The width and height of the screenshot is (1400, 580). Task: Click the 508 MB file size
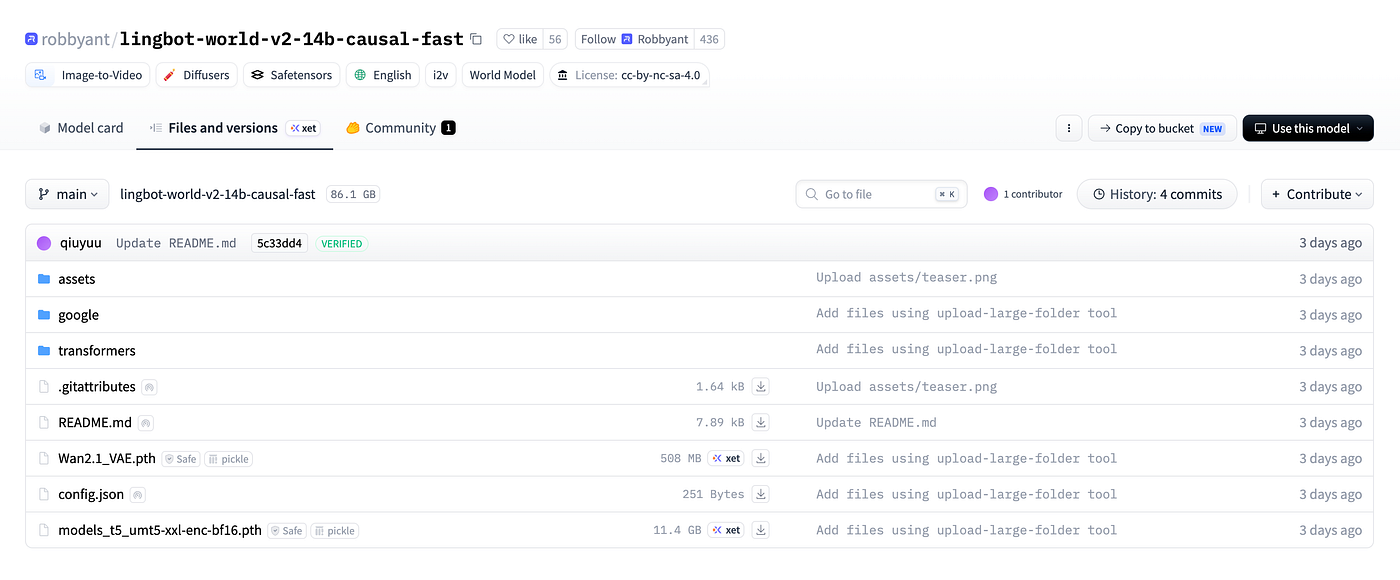coord(681,459)
